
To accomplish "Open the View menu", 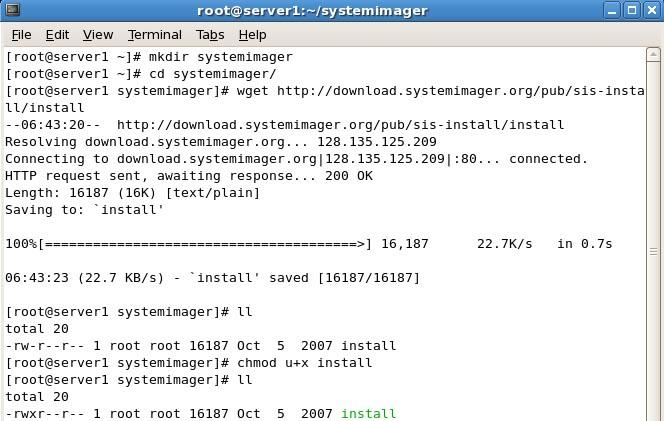I will click(98, 35).
